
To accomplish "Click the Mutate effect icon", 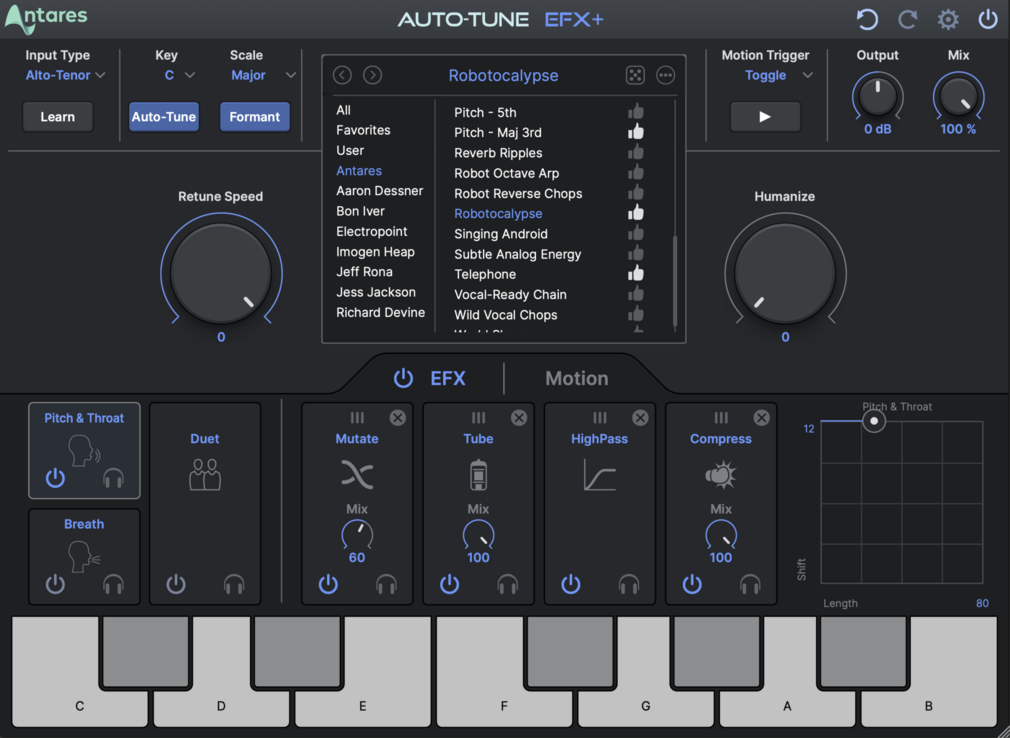I will pyautogui.click(x=357, y=474).
